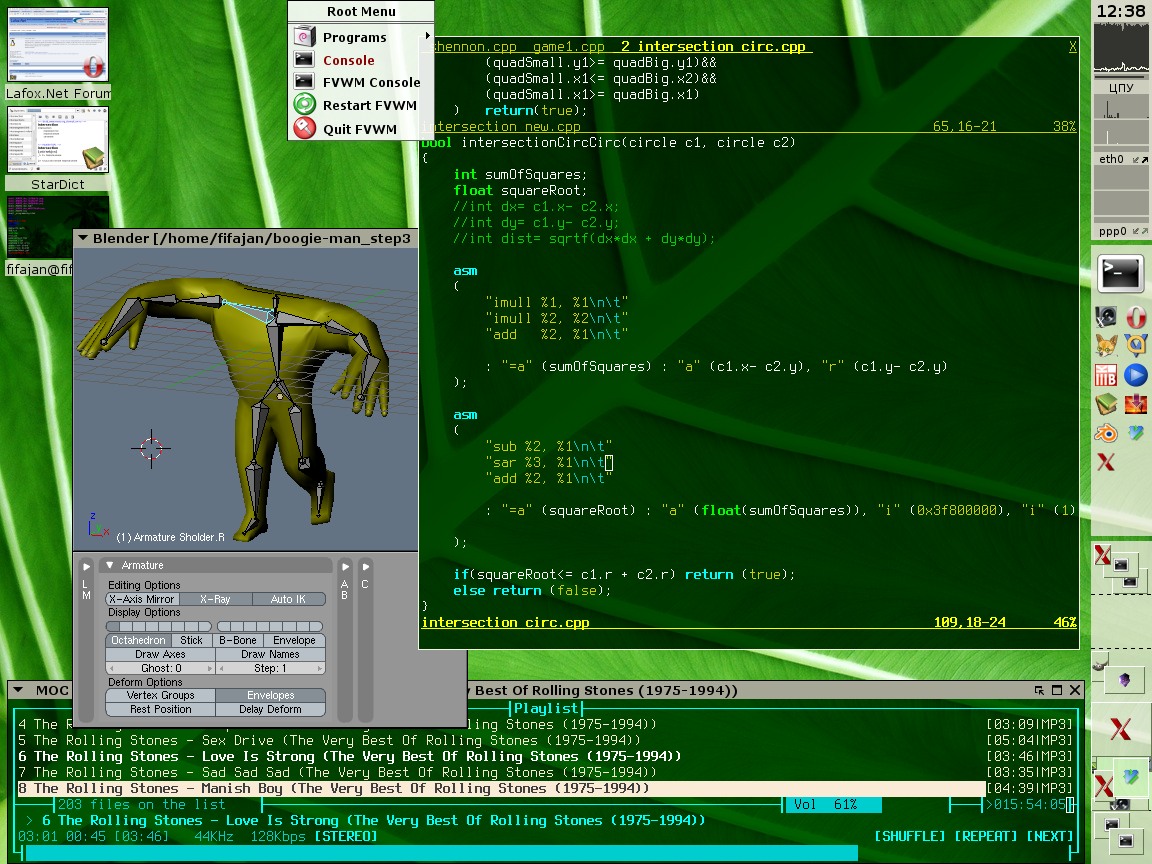Click the 12:38 clock
The image size is (1152, 864).
click(1121, 11)
